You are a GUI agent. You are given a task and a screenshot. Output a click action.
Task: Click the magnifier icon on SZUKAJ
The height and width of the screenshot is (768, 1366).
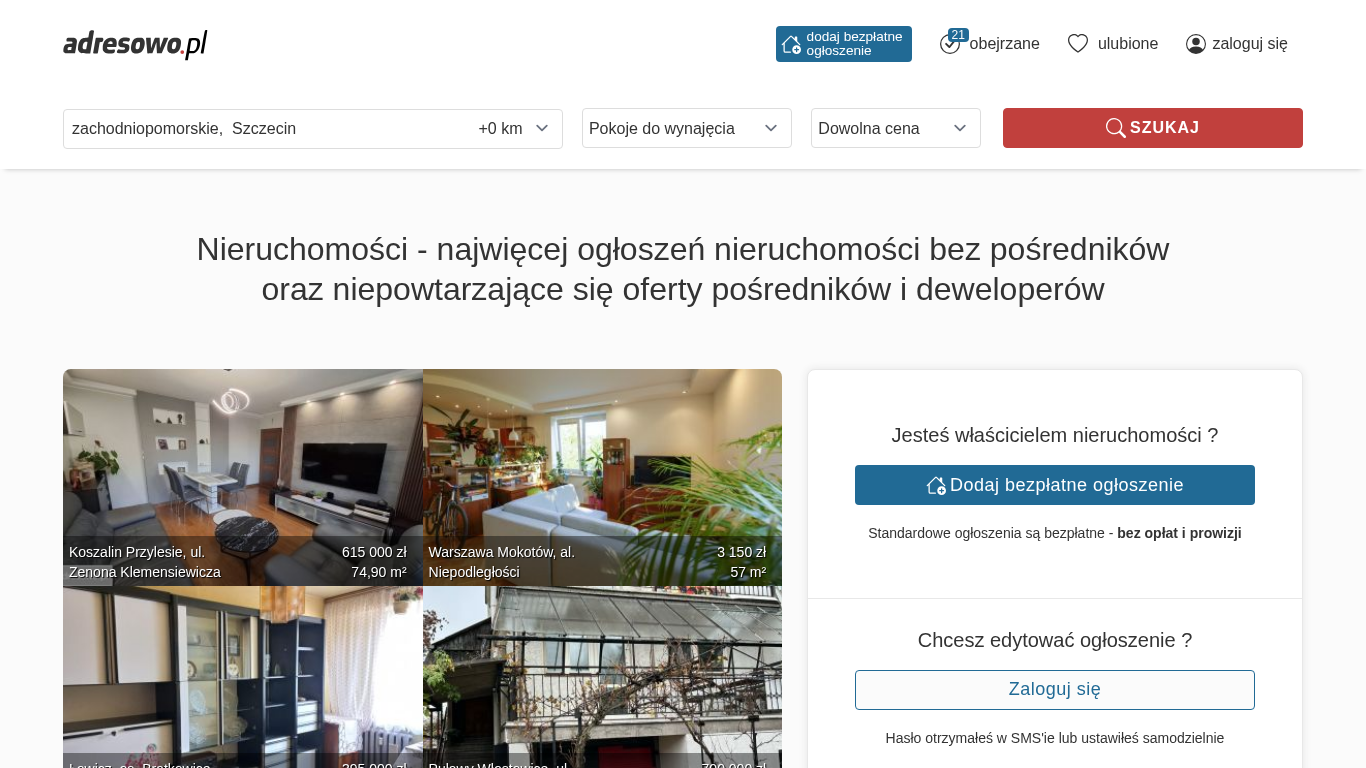(x=1115, y=128)
